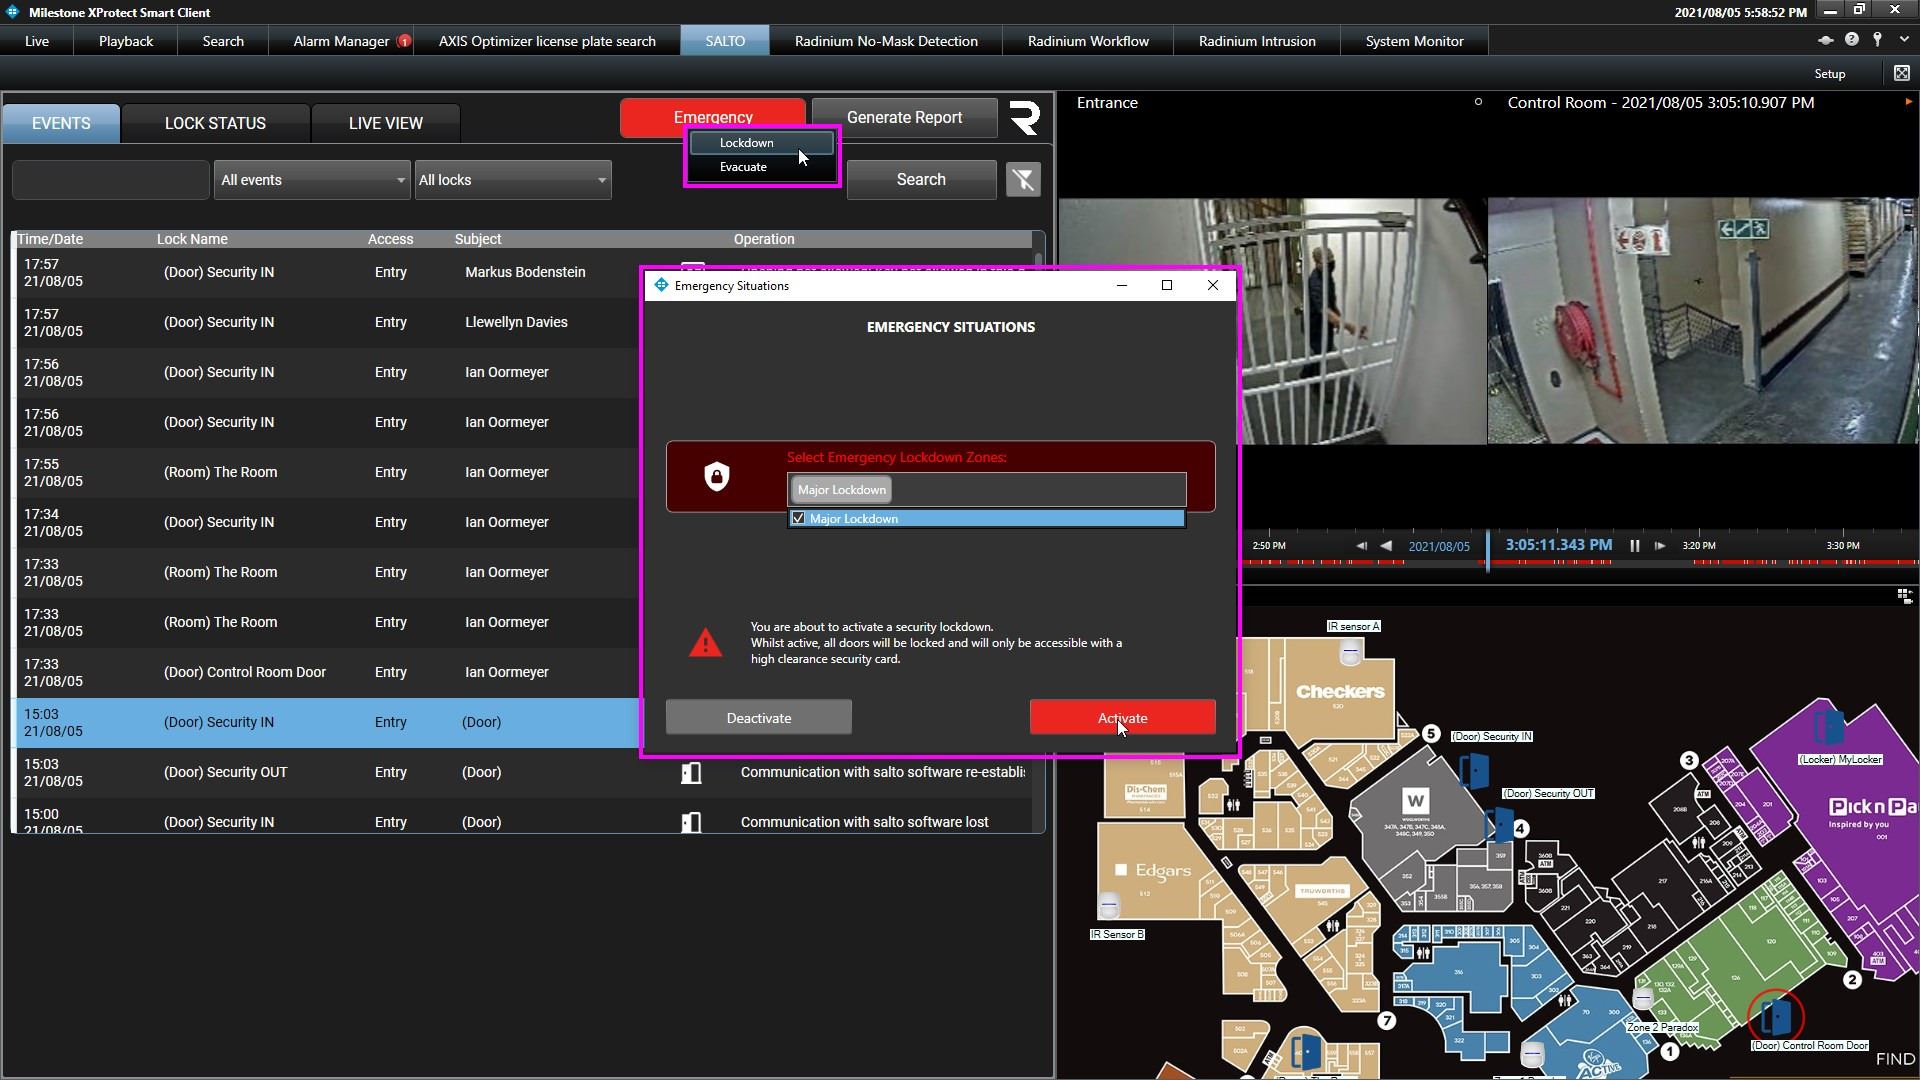
Task: Step to next frame on timeline
Action: pyautogui.click(x=1660, y=546)
